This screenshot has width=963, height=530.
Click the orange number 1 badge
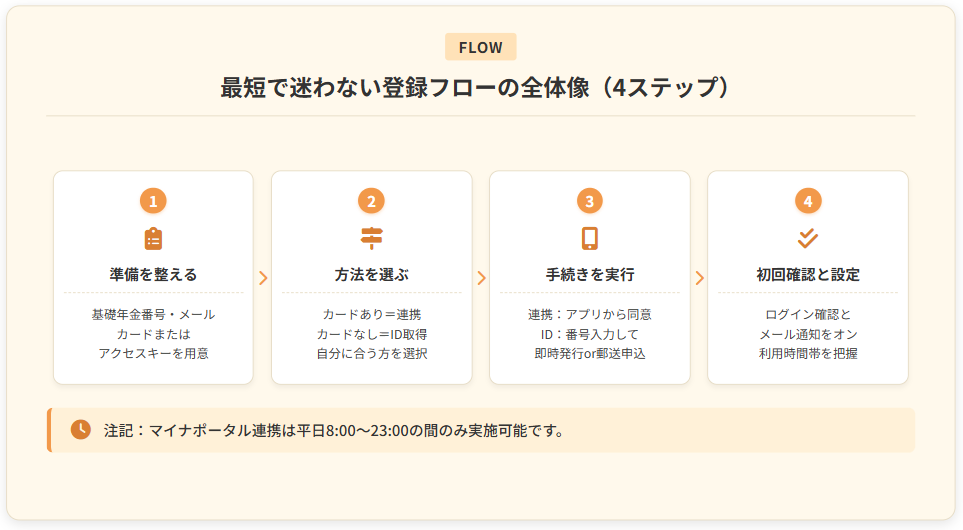pyautogui.click(x=153, y=201)
